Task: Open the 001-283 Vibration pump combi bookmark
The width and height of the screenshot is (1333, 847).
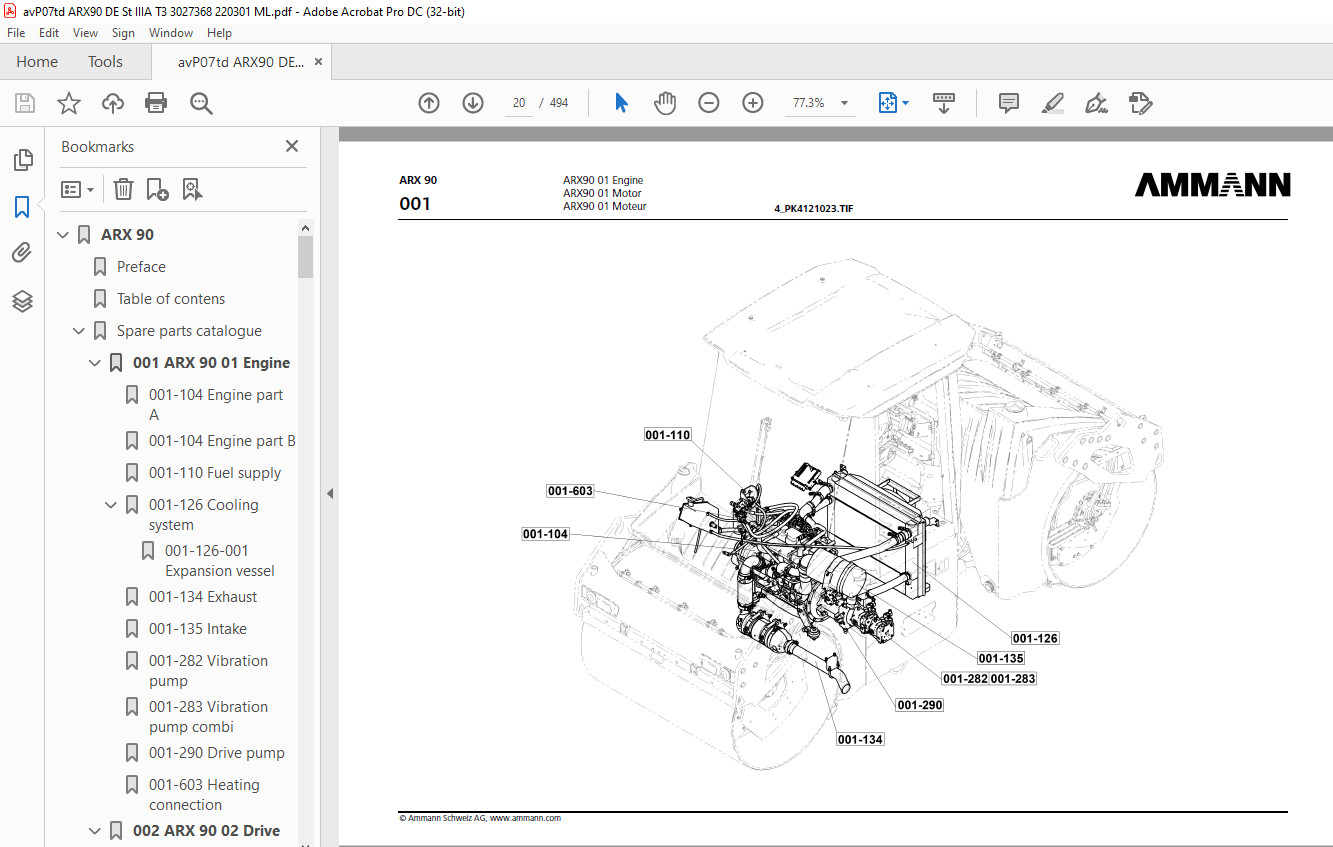Action: coord(208,717)
